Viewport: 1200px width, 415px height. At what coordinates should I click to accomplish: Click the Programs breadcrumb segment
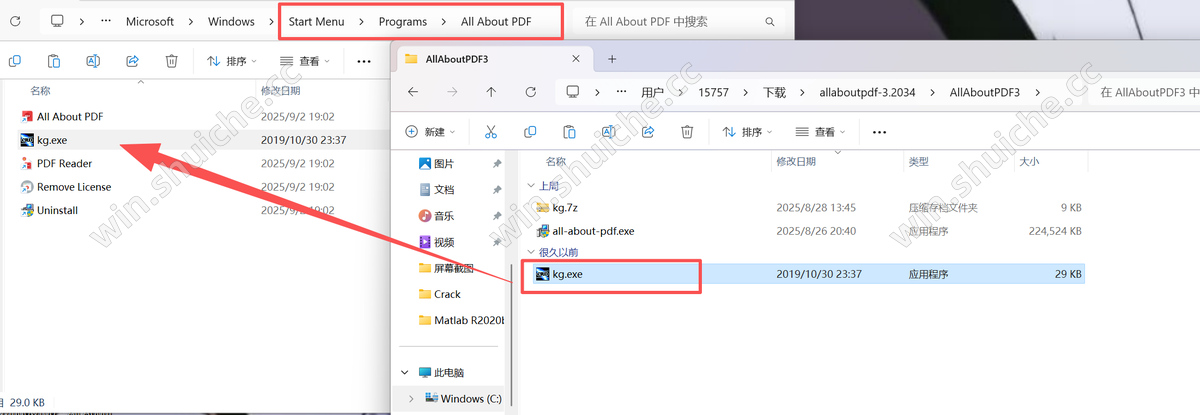coord(402,21)
